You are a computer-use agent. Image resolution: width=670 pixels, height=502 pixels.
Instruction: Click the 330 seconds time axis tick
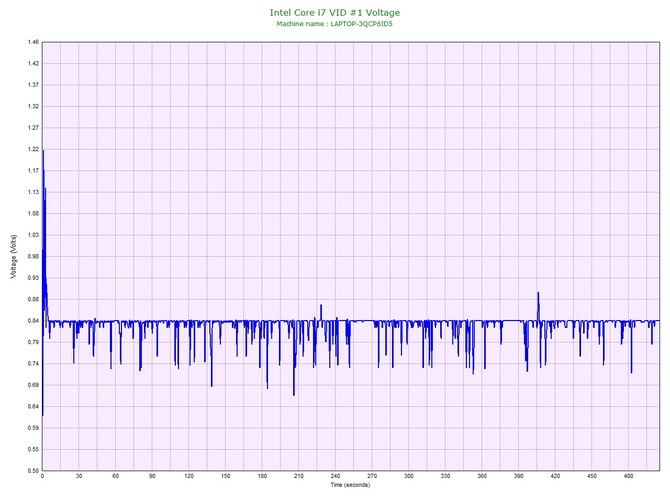(x=445, y=476)
